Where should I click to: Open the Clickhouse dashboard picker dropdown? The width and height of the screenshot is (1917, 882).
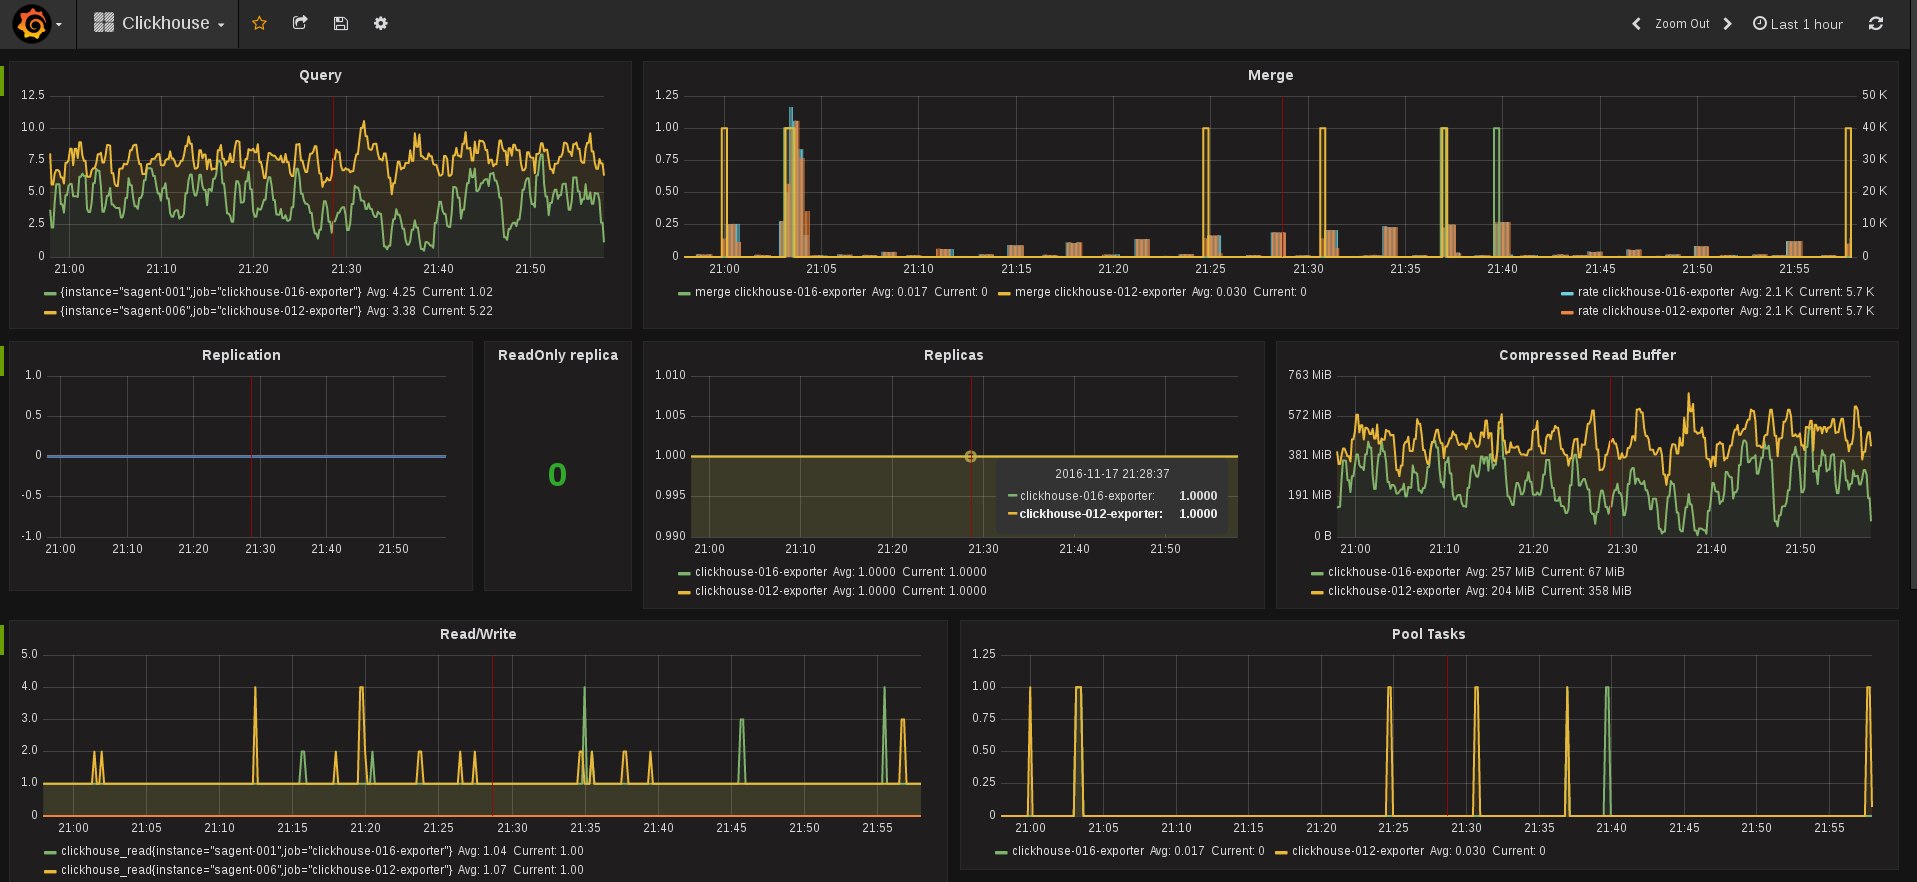point(159,23)
